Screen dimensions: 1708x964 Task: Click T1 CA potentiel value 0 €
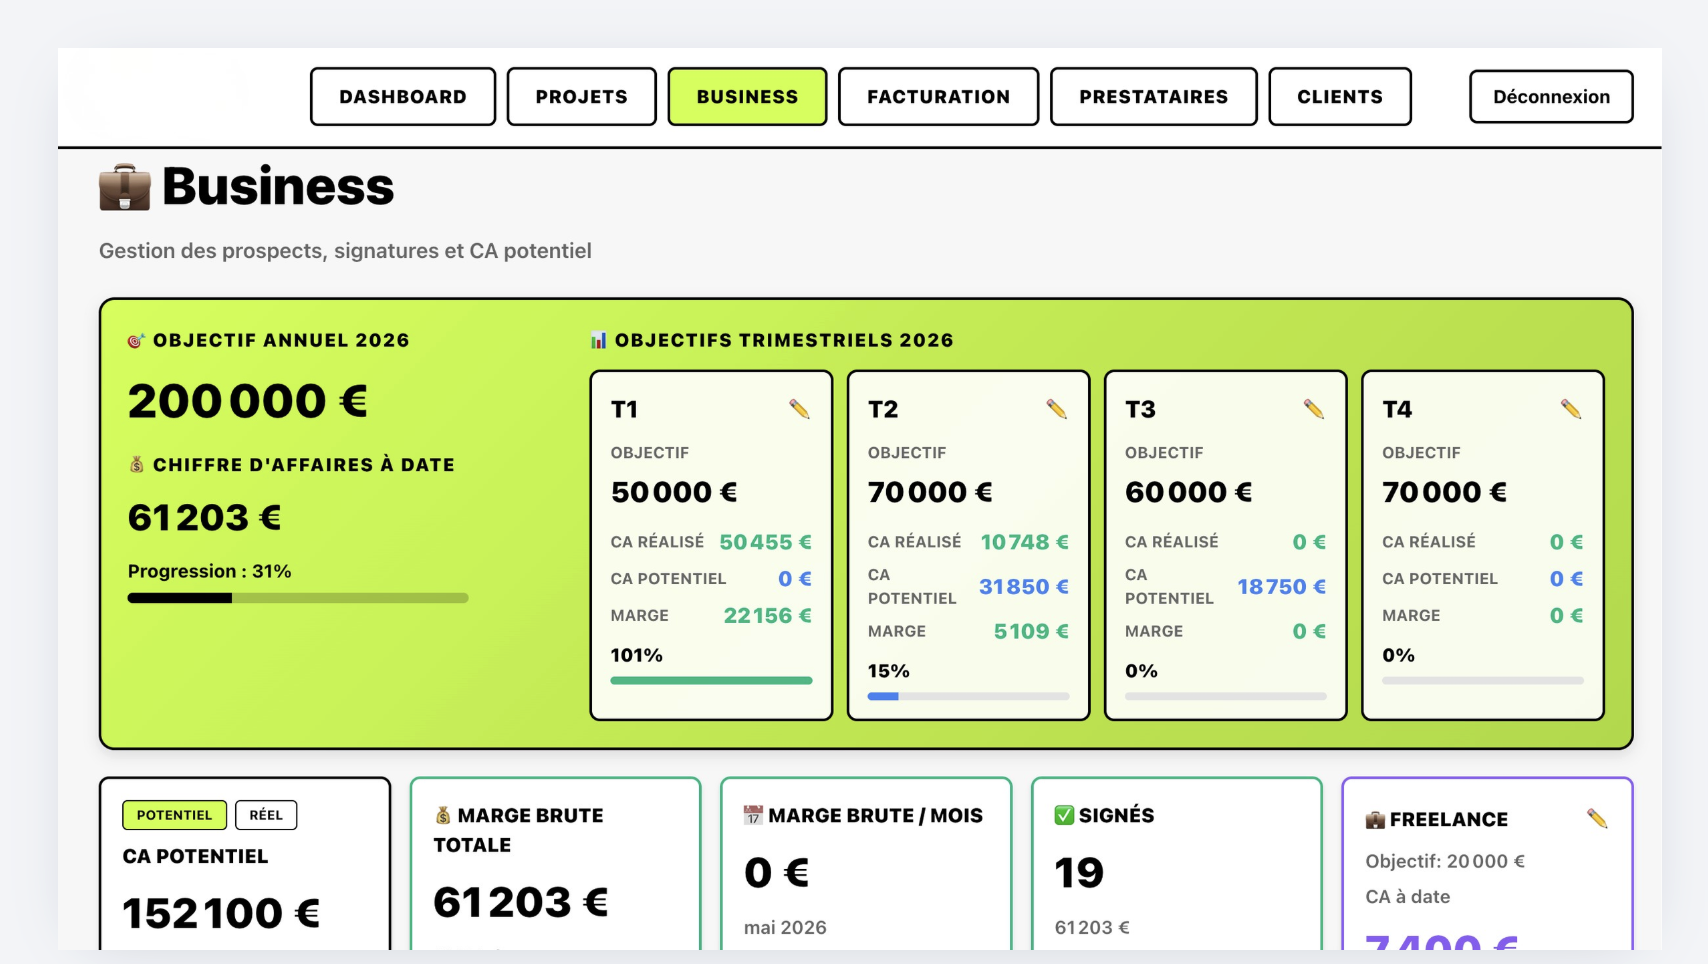pyautogui.click(x=795, y=579)
